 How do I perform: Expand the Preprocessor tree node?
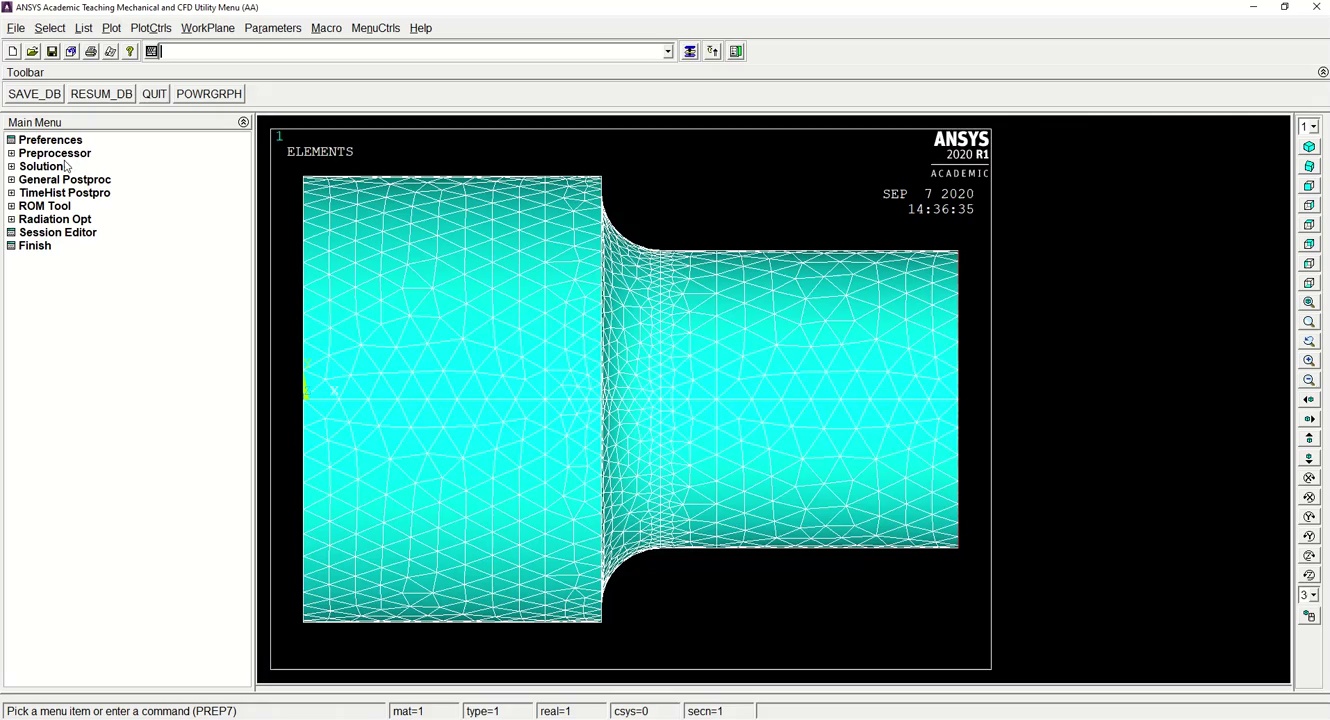(11, 153)
